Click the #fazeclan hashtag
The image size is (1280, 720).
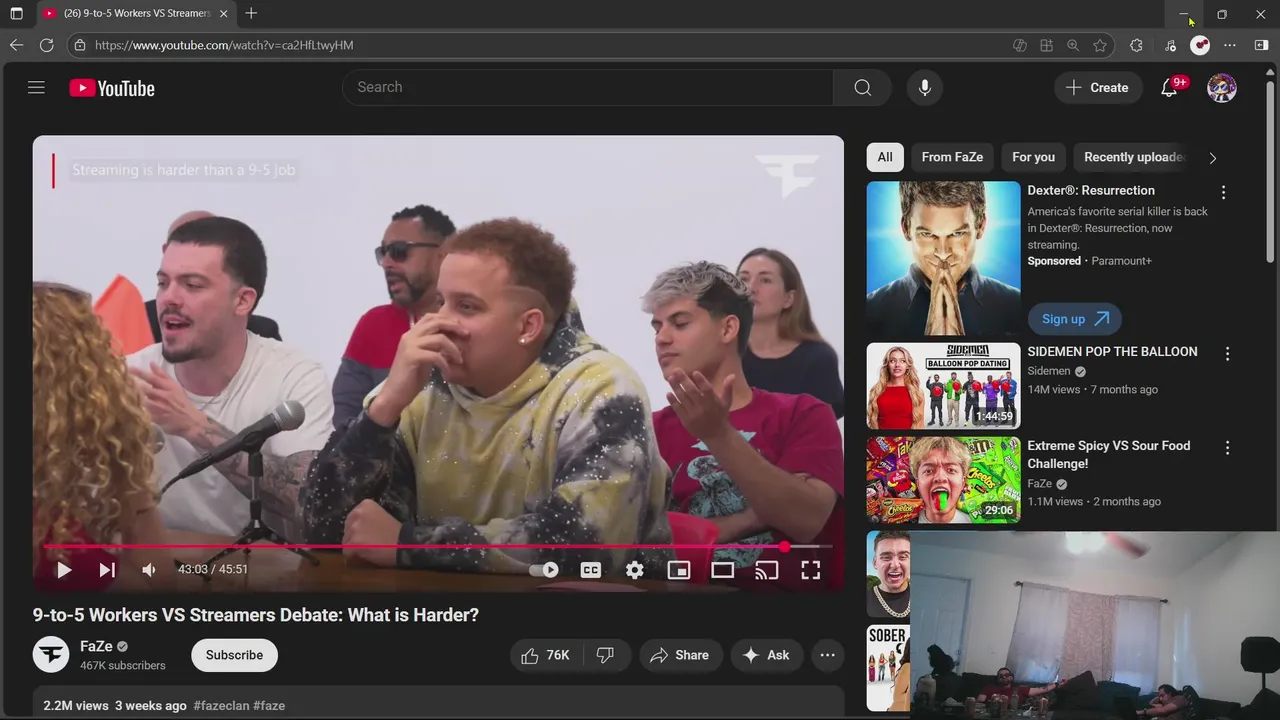click(x=221, y=706)
